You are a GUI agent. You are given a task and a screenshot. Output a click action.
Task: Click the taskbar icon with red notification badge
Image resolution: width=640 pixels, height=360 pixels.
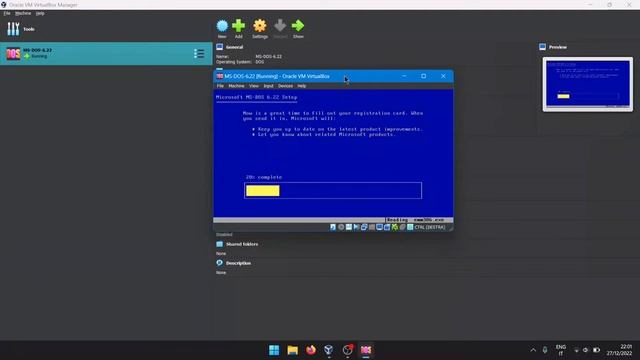pos(347,350)
